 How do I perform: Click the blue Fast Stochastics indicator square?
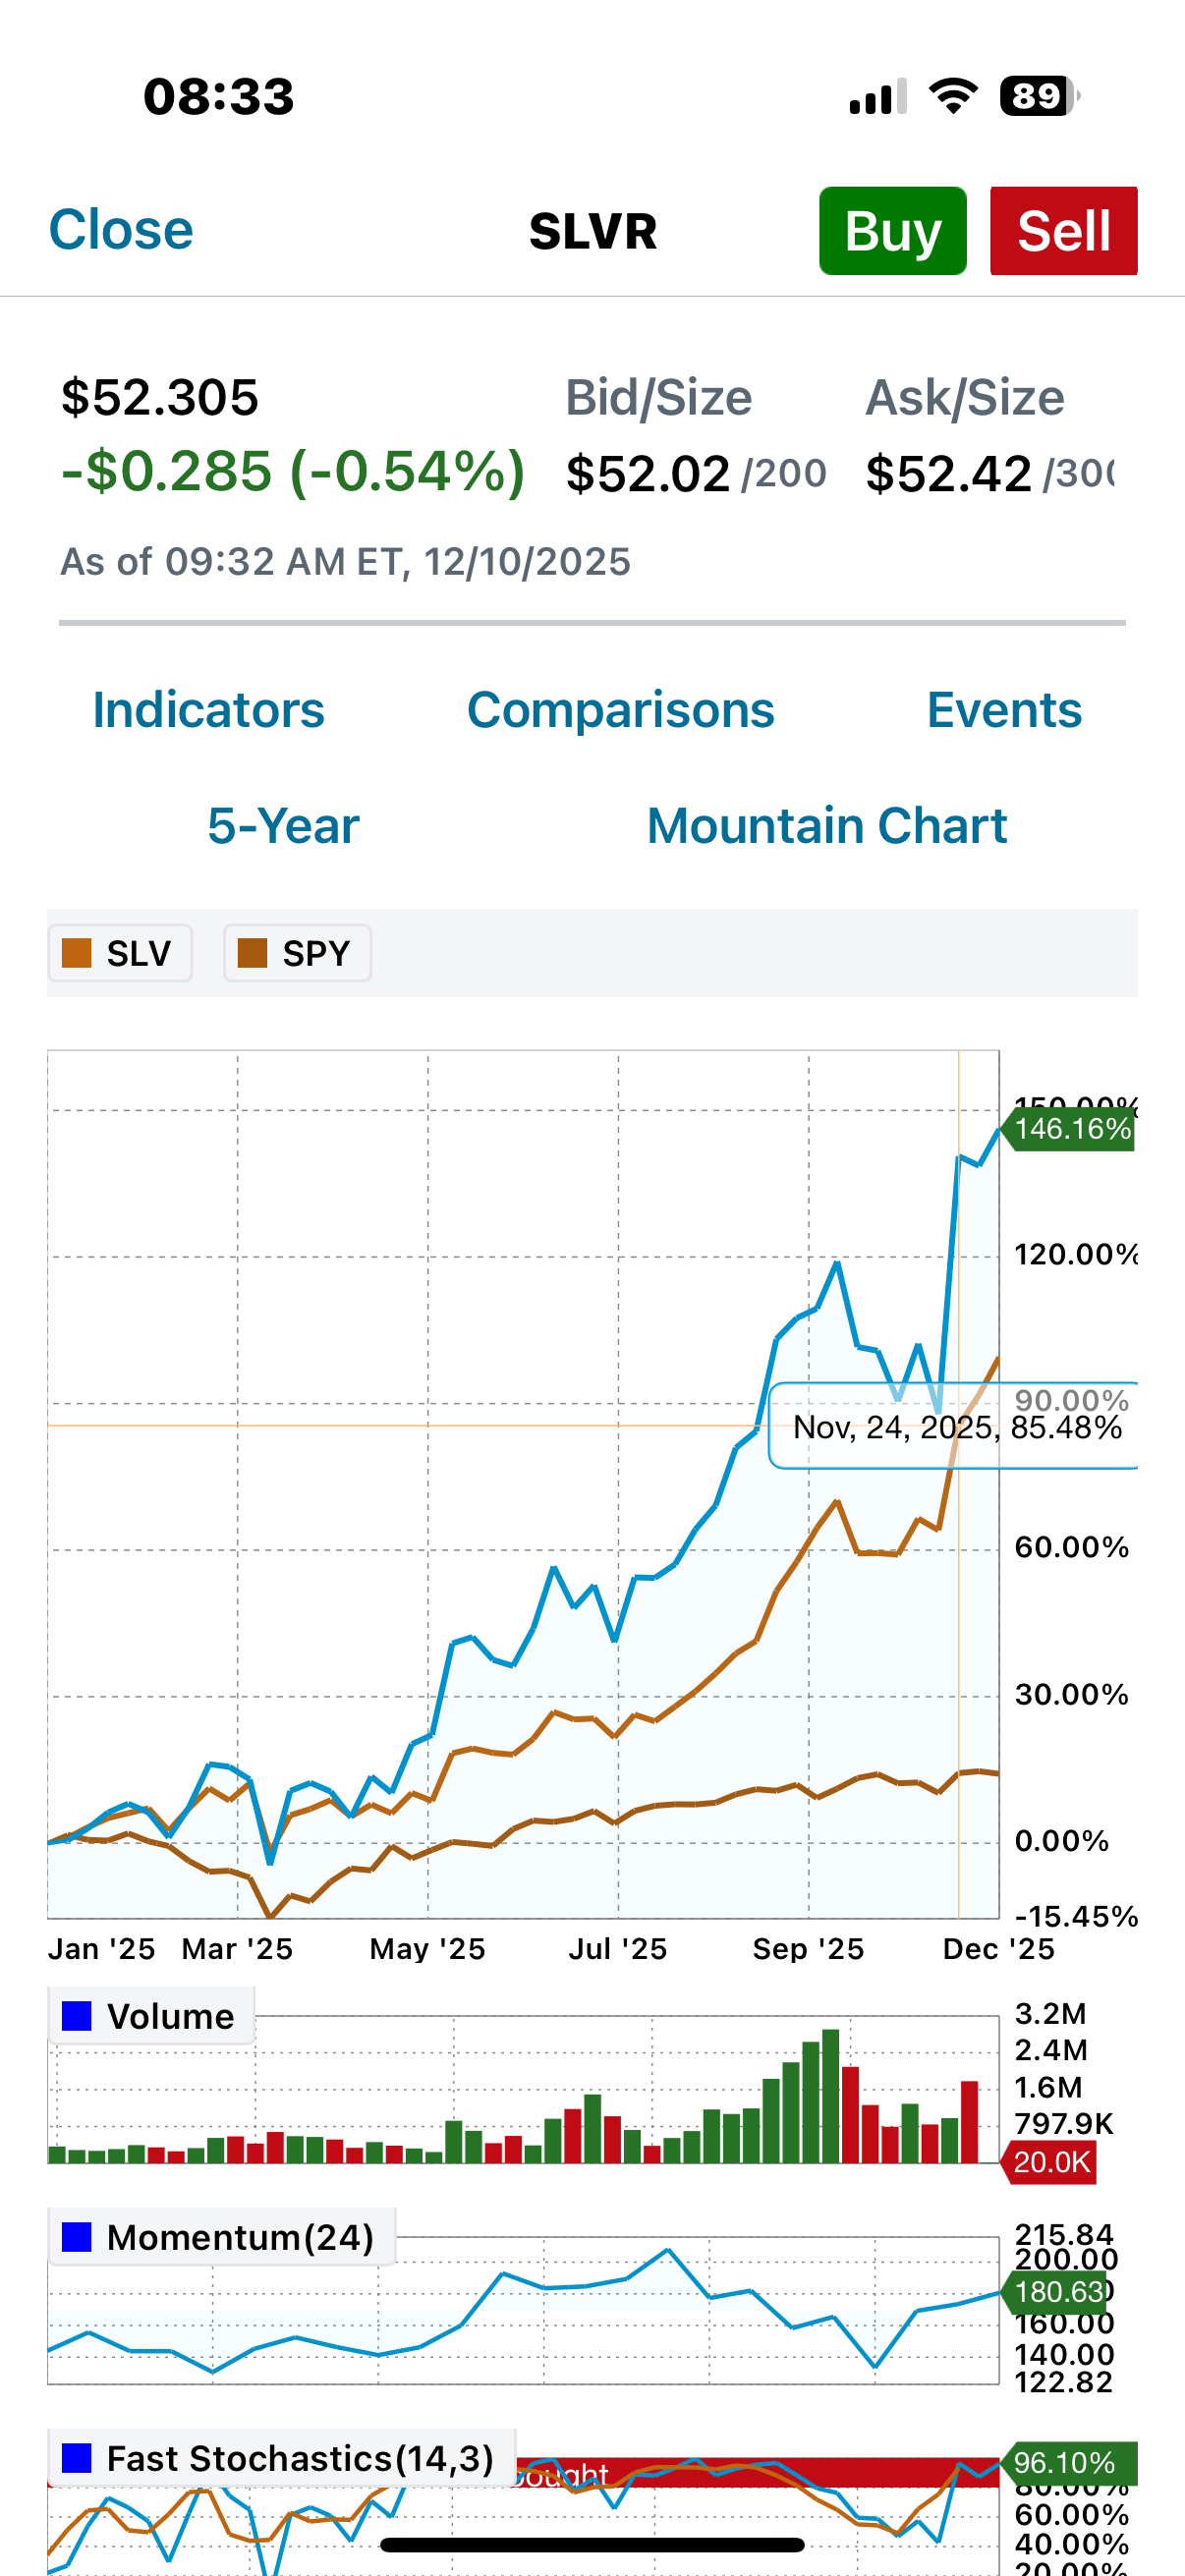pyautogui.click(x=77, y=2458)
